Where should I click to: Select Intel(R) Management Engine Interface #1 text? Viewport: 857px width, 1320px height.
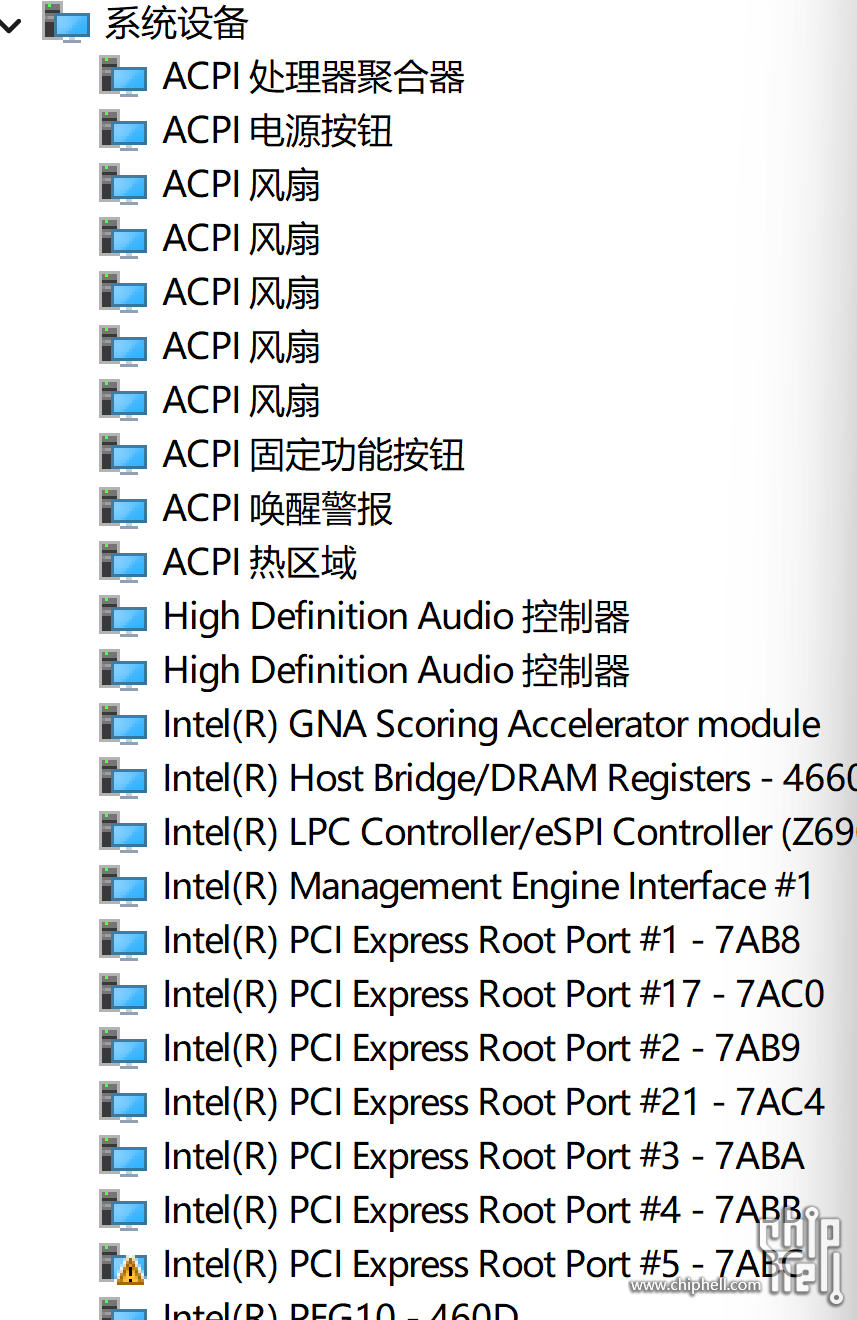pos(488,887)
